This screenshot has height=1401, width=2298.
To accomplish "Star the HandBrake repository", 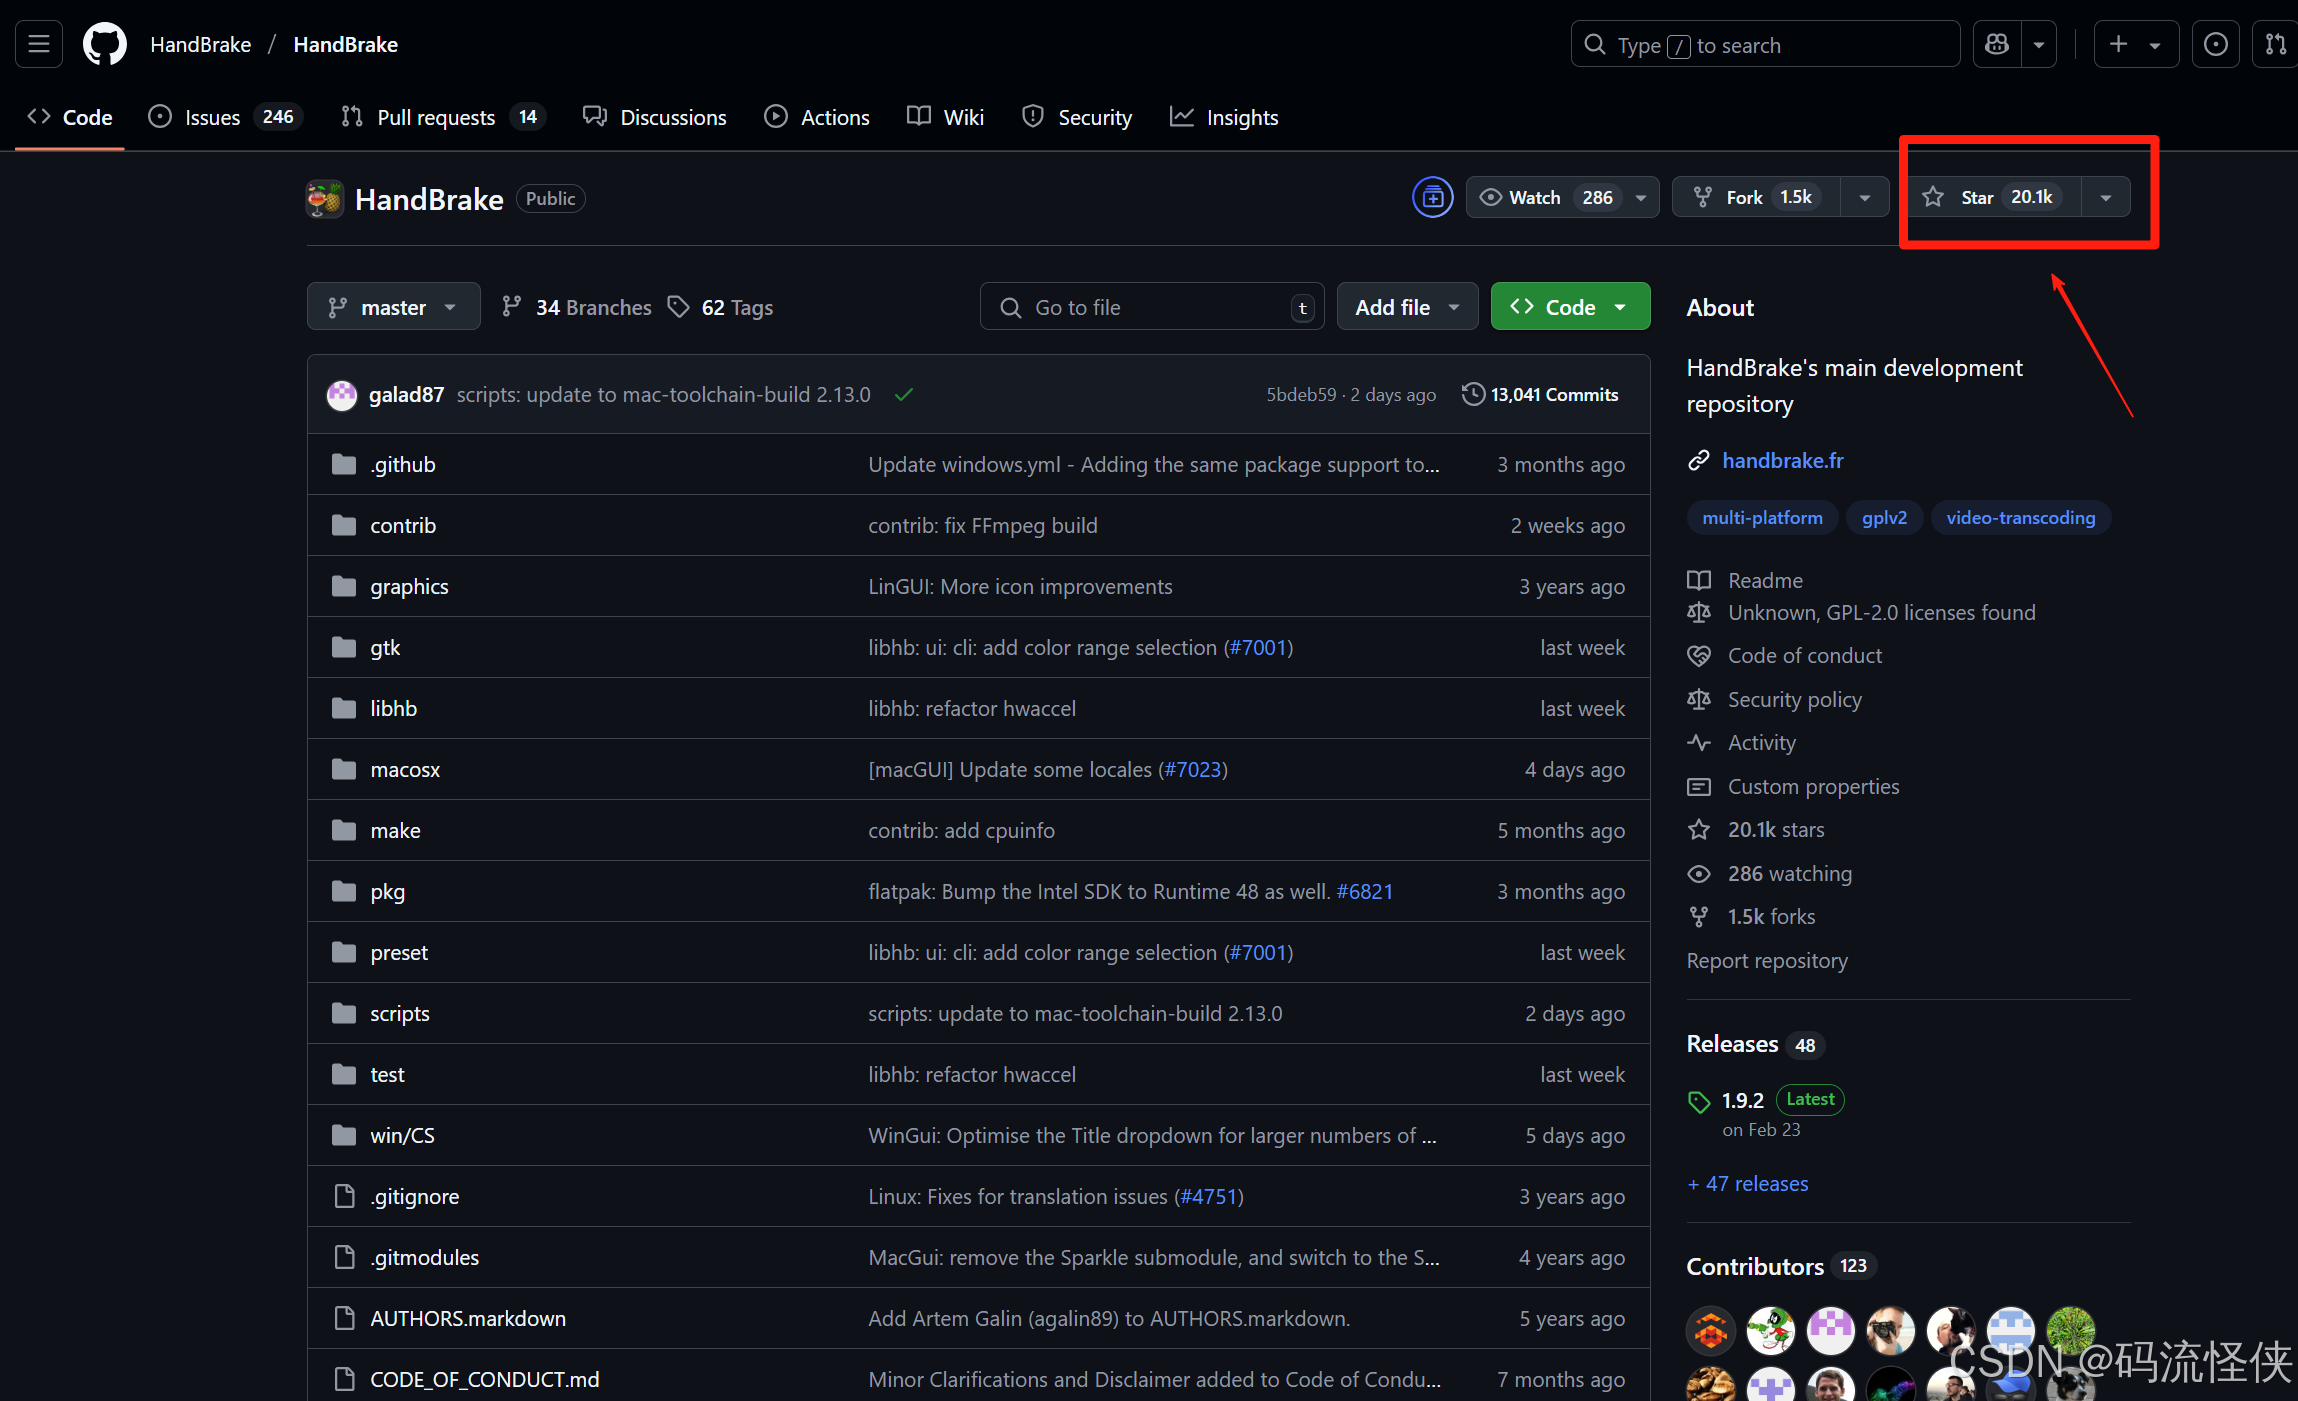I will point(1995,197).
